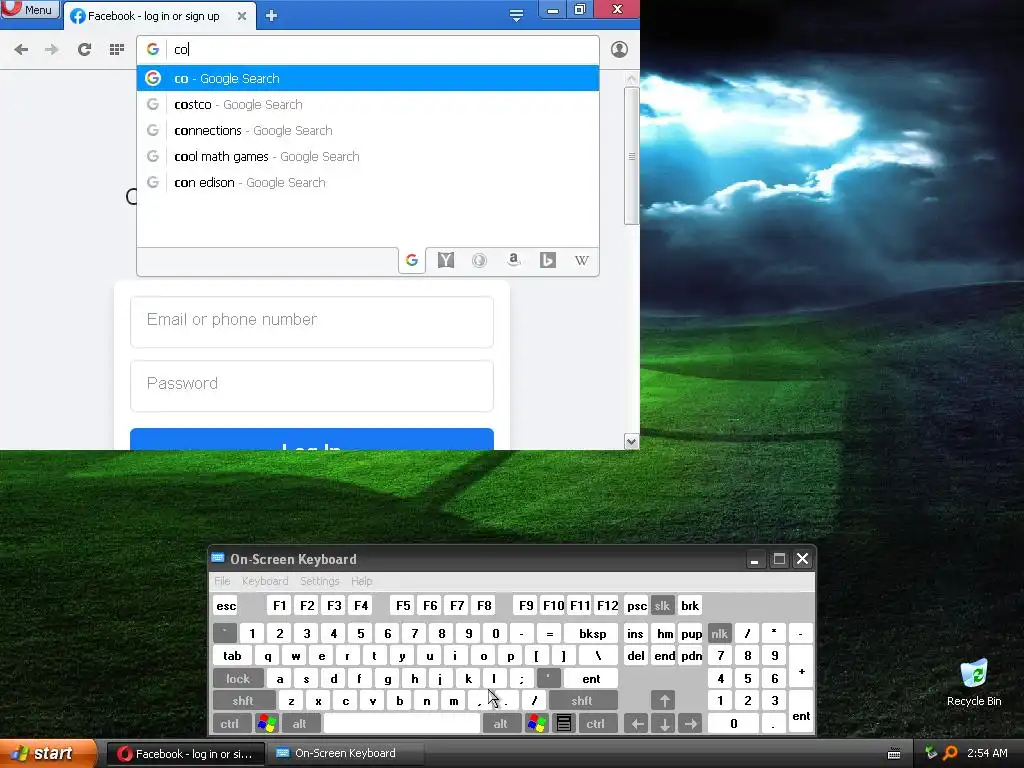The height and width of the screenshot is (768, 1024).
Task: Select Yahoo search engine icon
Action: click(x=446, y=261)
